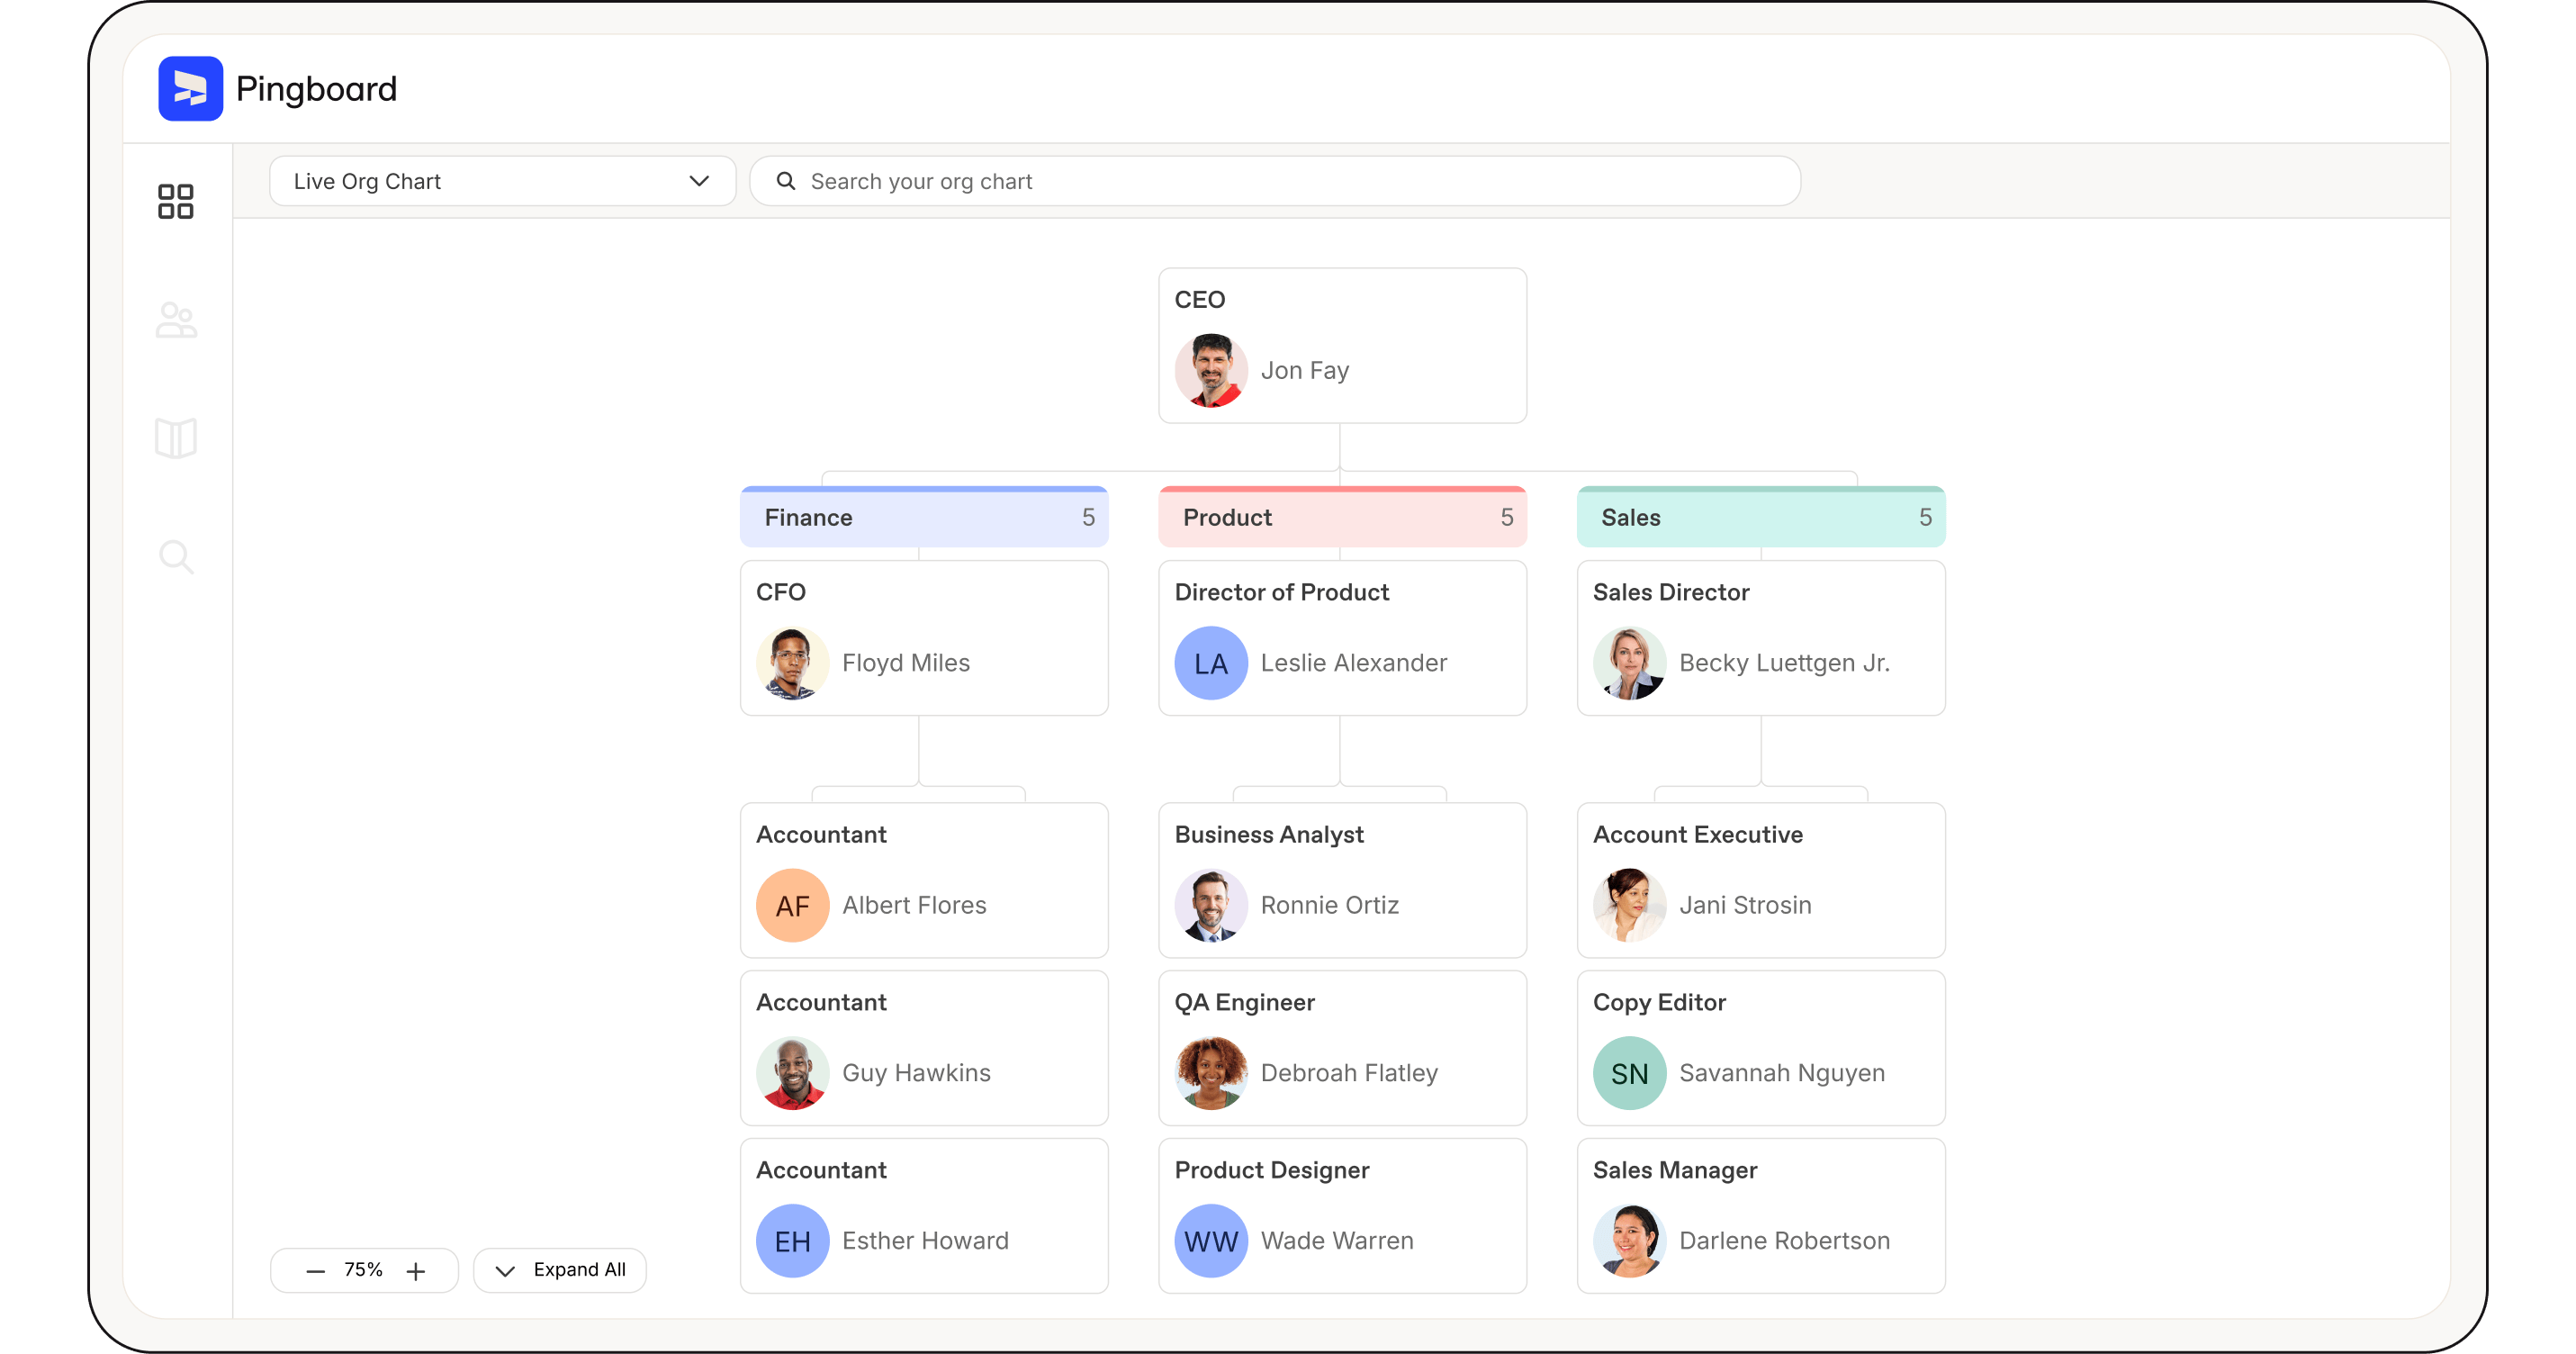This screenshot has height=1354, width=2576.
Task: Collapse the Product department header
Action: [1341, 518]
